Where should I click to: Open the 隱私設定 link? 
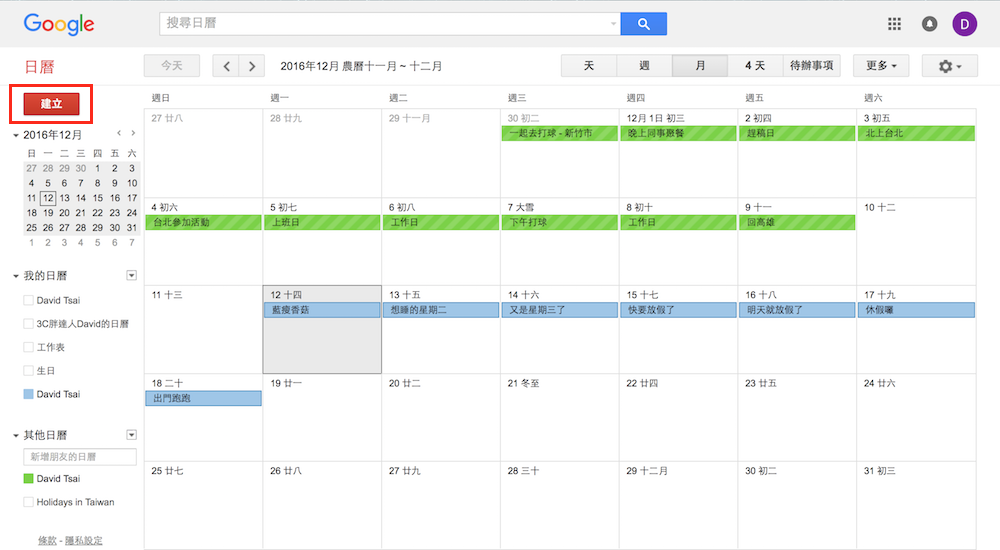(x=83, y=540)
